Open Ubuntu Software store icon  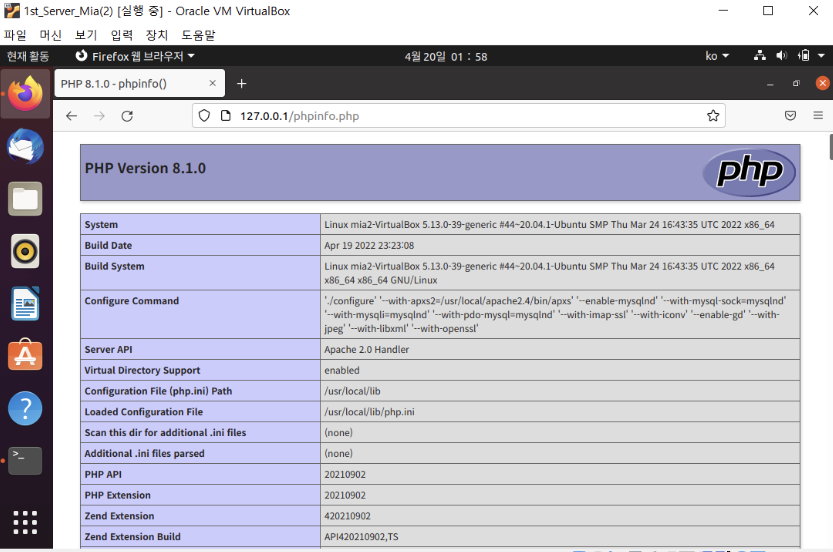click(x=25, y=355)
